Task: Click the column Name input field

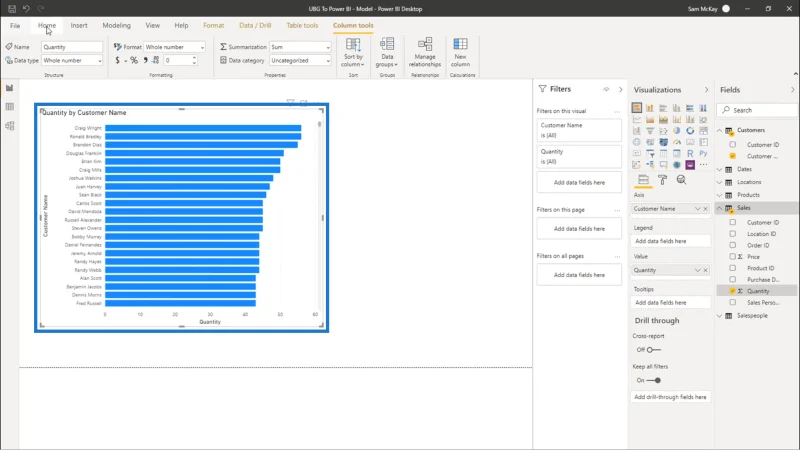Action: coord(72,47)
